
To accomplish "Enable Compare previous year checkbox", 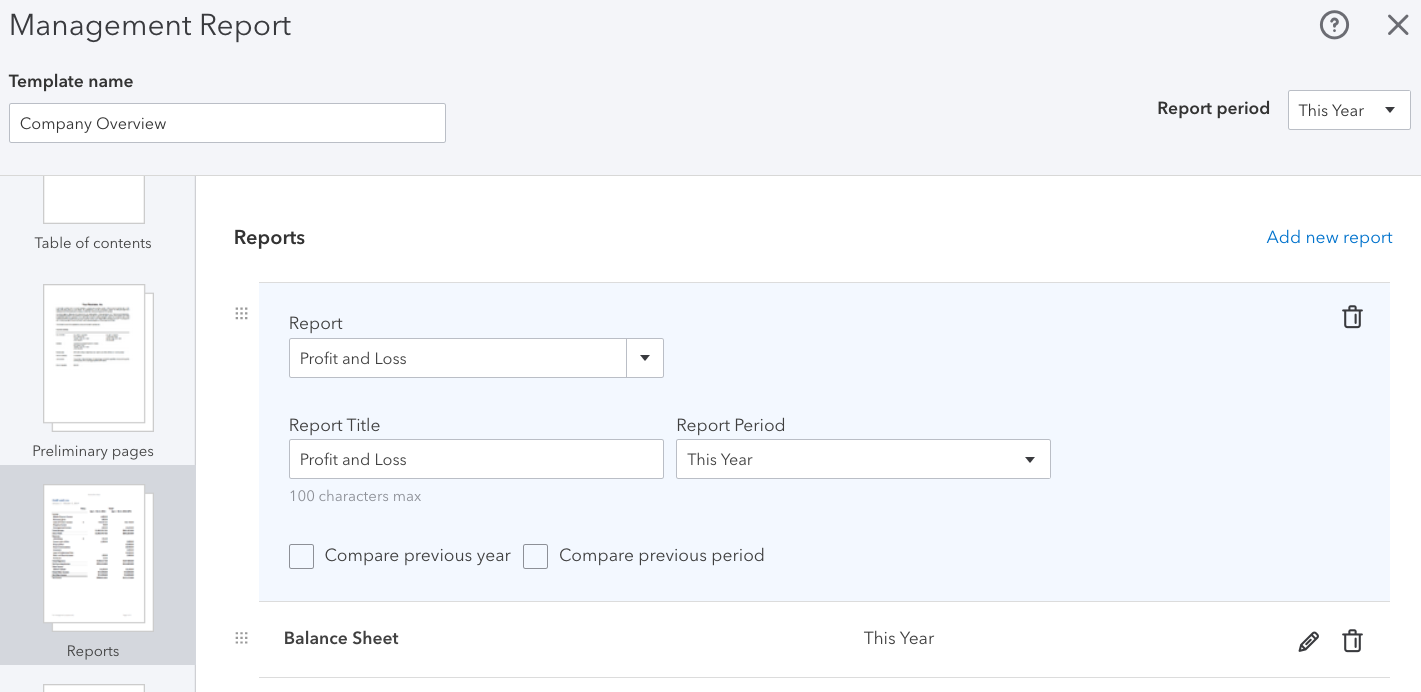I will (302, 556).
